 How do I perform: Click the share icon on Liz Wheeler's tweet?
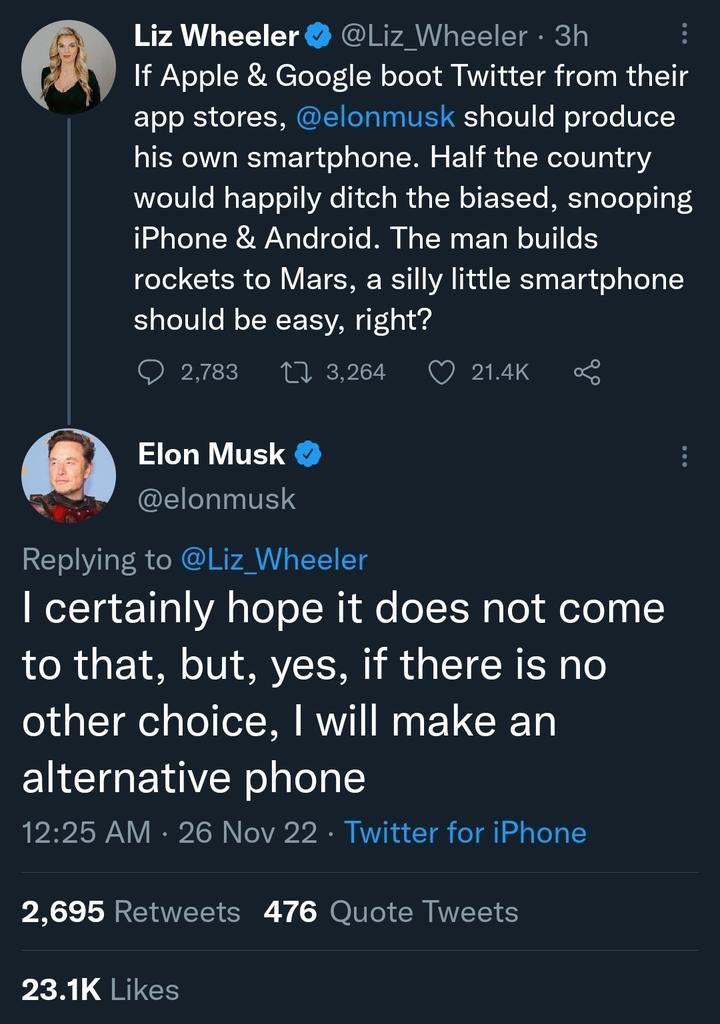[586, 372]
